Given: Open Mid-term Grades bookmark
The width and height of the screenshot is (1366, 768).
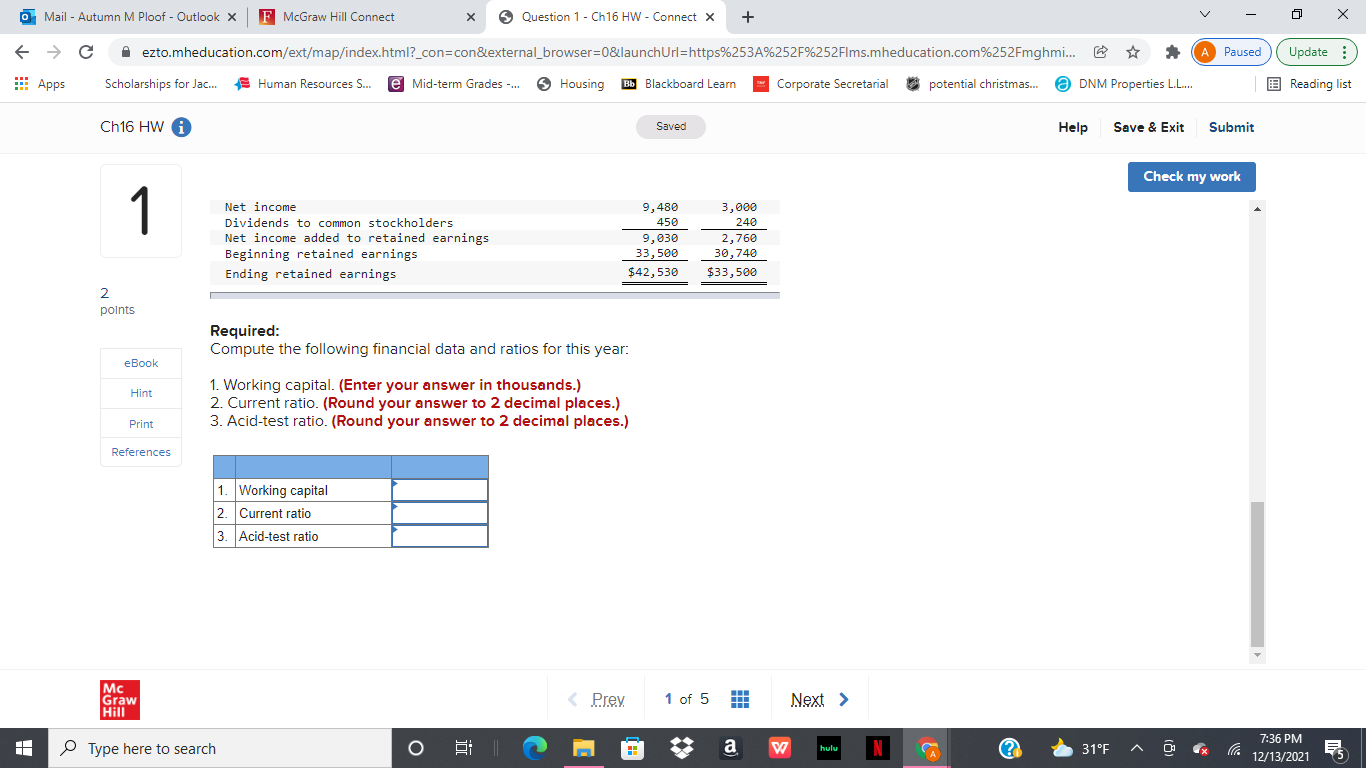Looking at the screenshot, I should coord(455,84).
